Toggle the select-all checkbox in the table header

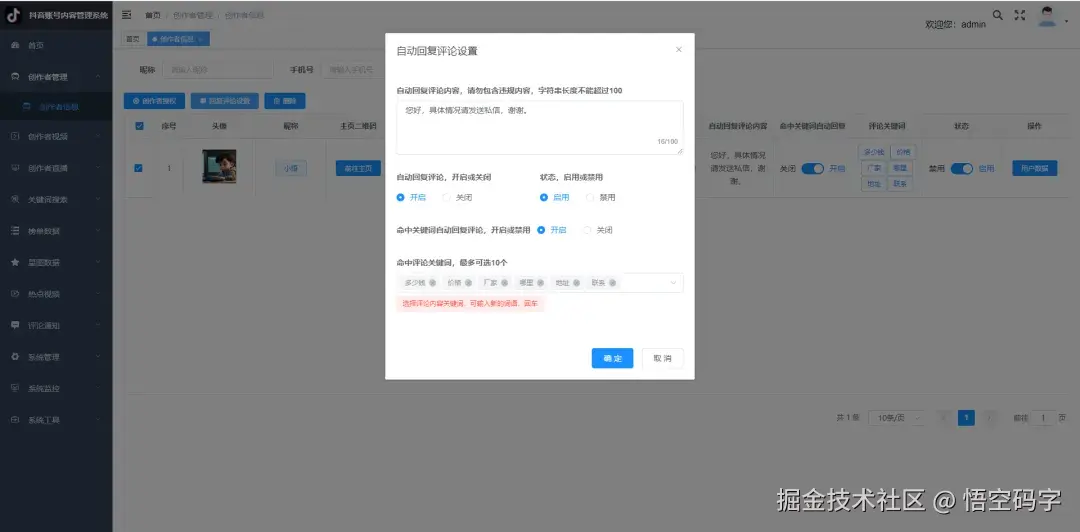tap(140, 126)
